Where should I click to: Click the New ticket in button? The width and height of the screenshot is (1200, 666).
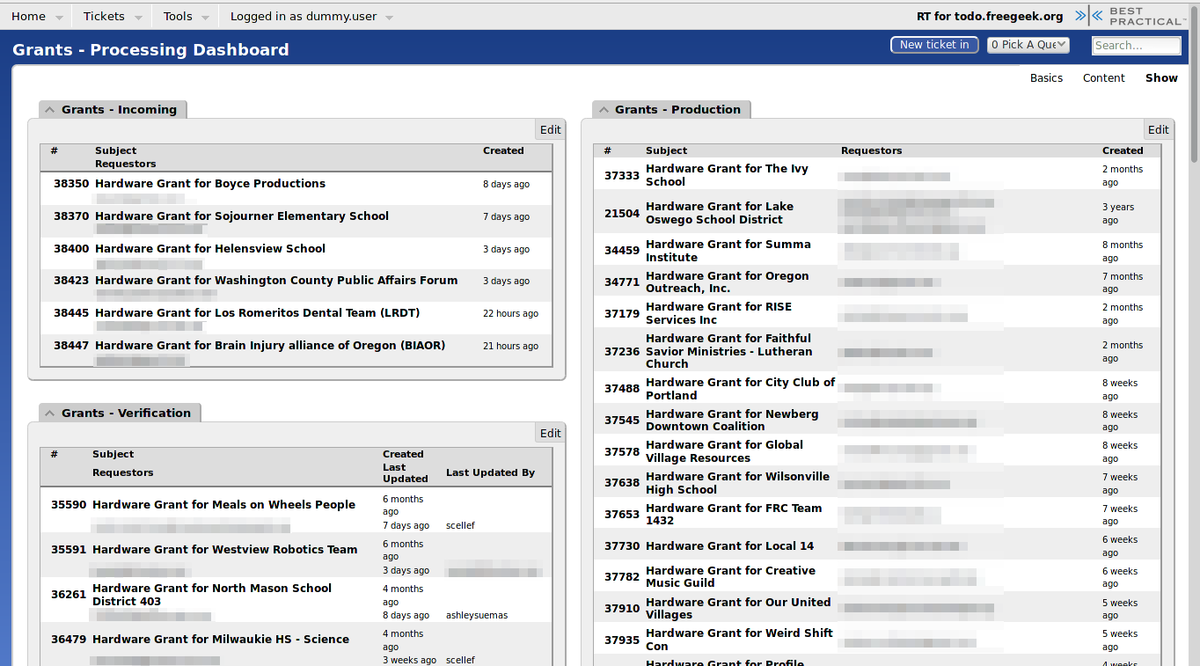pos(934,45)
